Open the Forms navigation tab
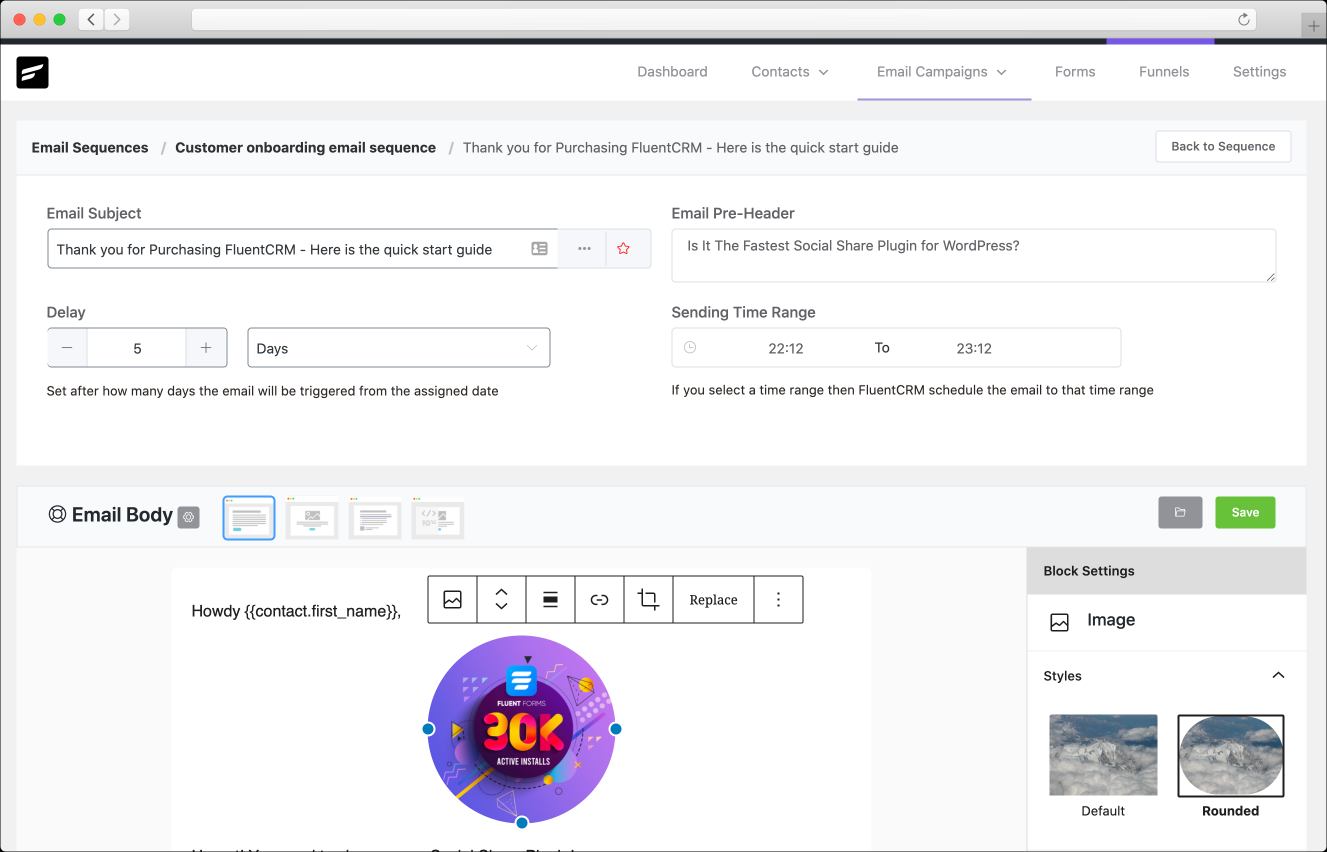Viewport: 1327px width, 852px height. pyautogui.click(x=1074, y=72)
